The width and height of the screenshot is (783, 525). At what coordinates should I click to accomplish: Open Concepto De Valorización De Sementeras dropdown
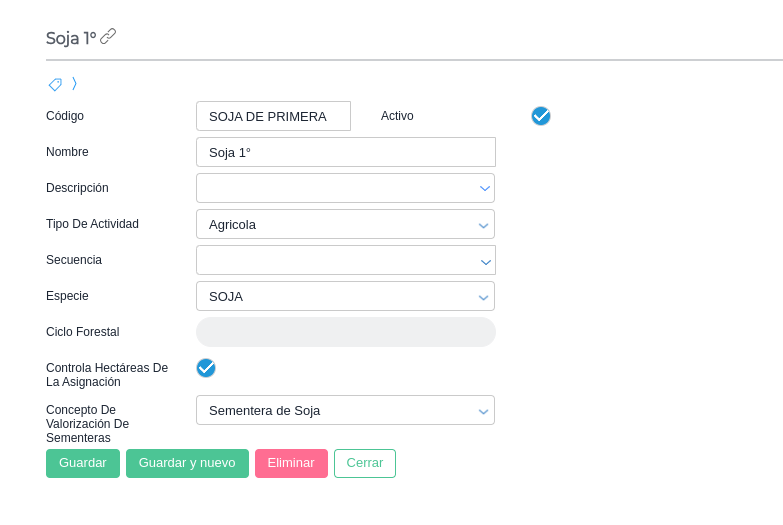(484, 411)
